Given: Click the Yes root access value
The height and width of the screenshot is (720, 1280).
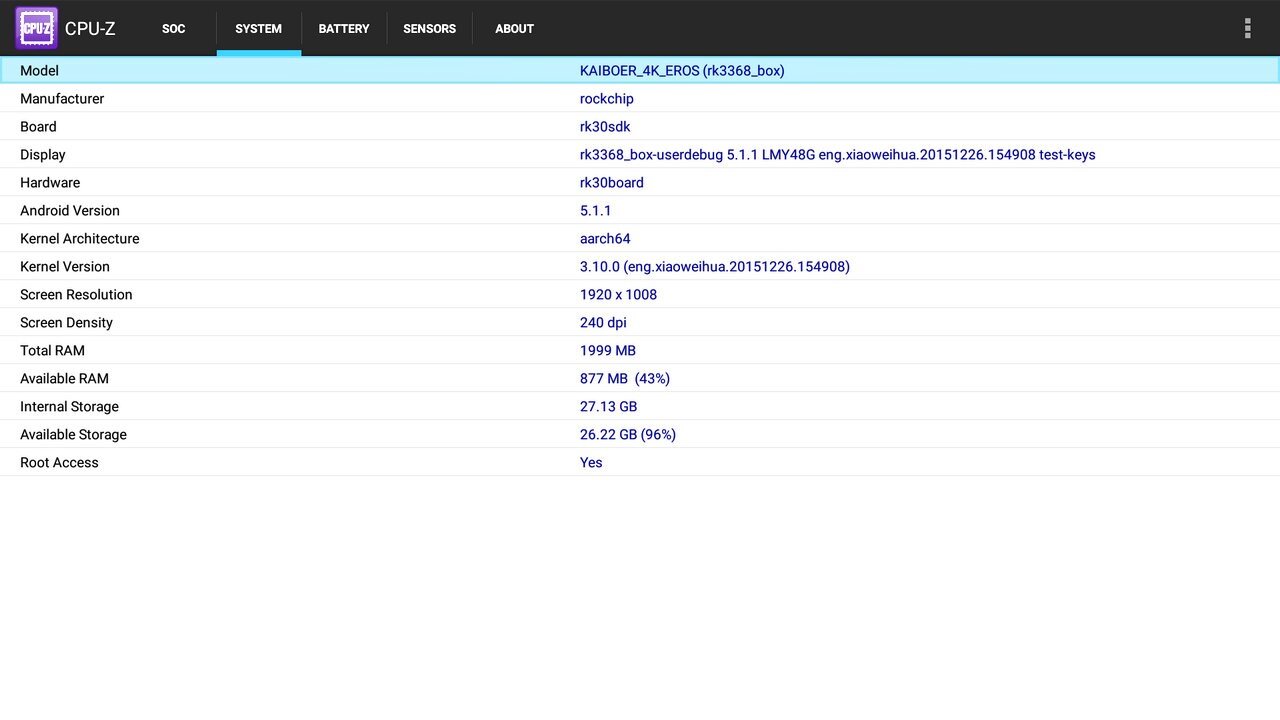Looking at the screenshot, I should tap(591, 463).
